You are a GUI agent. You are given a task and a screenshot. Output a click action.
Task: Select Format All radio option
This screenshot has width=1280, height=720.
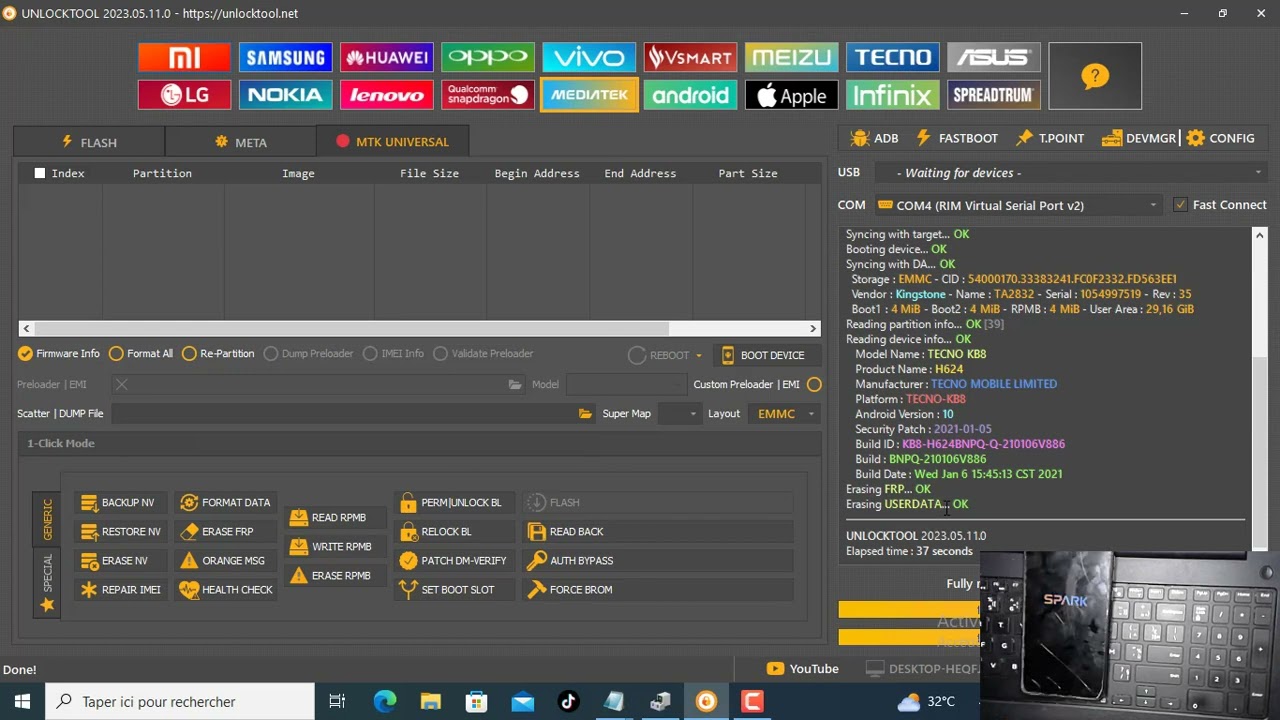[141, 354]
